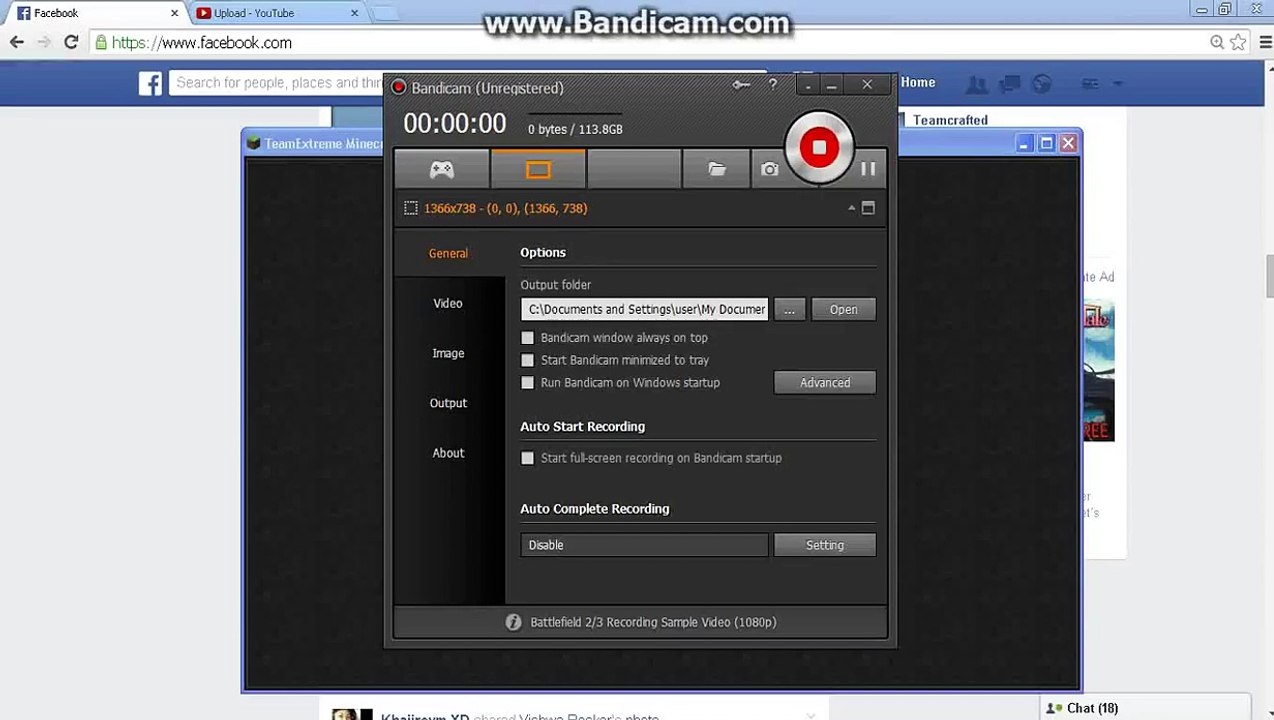The image size is (1274, 720).
Task: Open Facebook messages icon
Action: click(1009, 84)
